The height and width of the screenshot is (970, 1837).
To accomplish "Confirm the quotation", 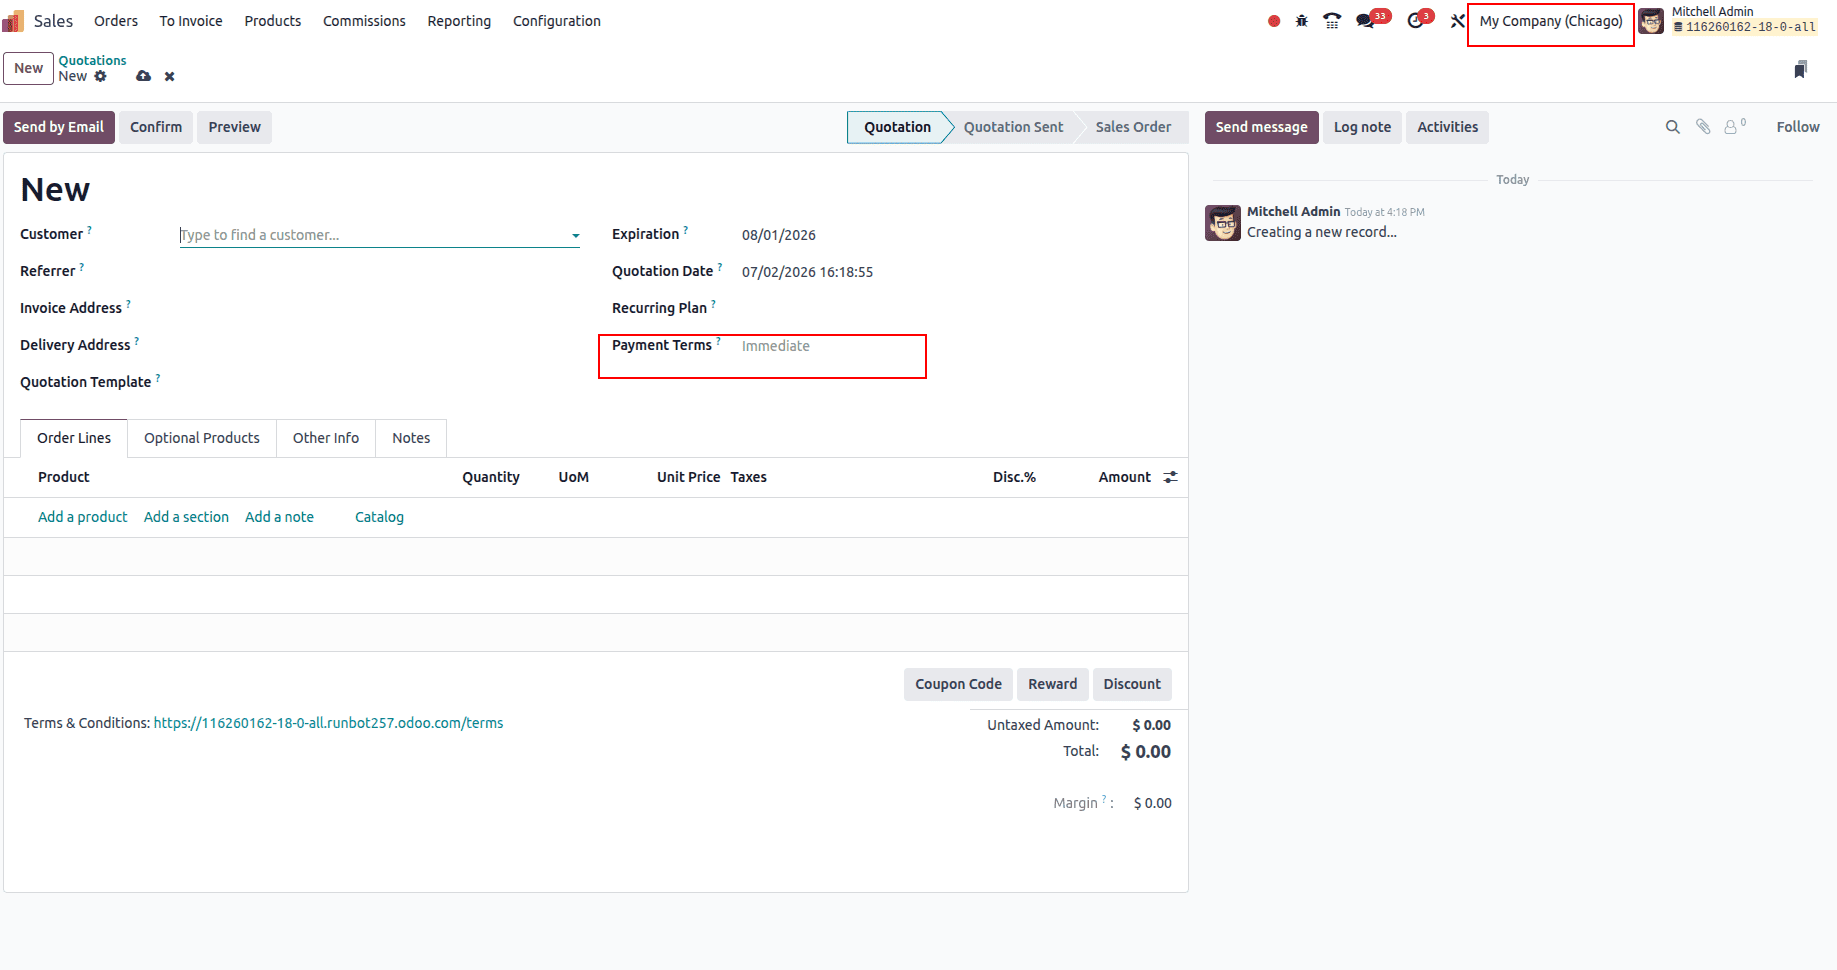I will pos(156,127).
